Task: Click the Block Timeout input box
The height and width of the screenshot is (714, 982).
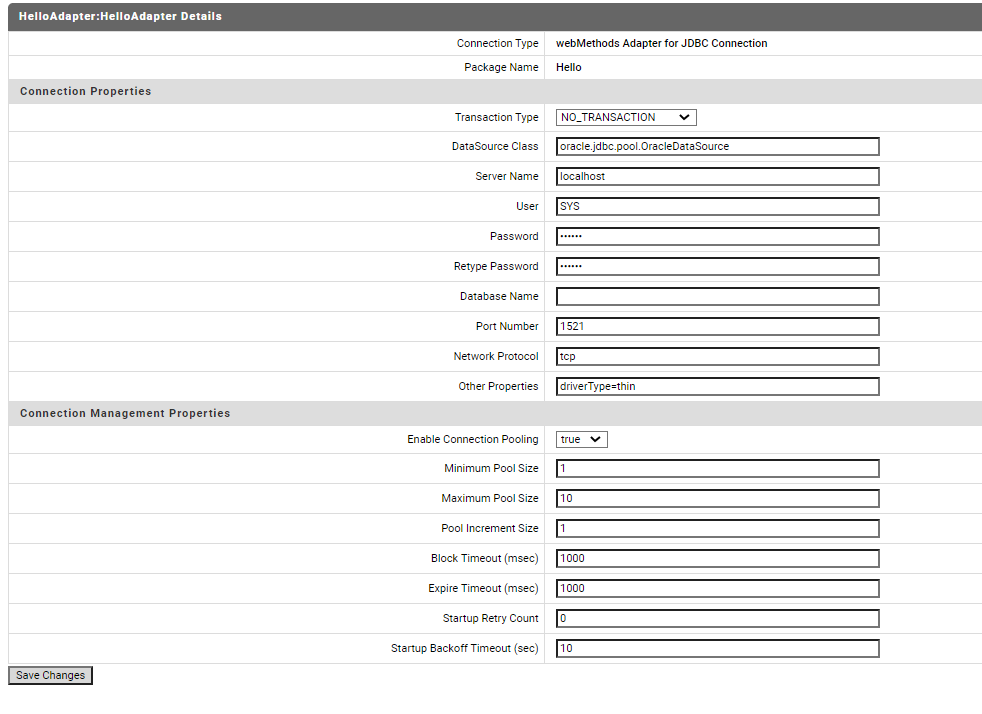Action: coord(717,558)
